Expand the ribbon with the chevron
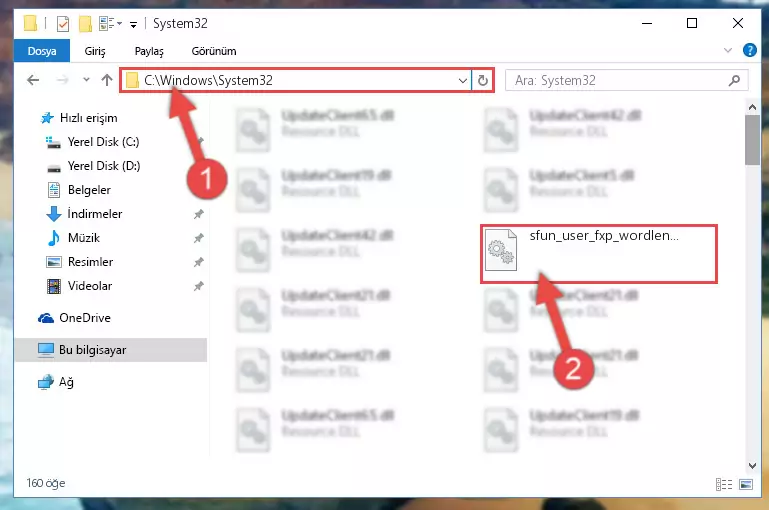Image resolution: width=769 pixels, height=510 pixels. click(x=728, y=50)
